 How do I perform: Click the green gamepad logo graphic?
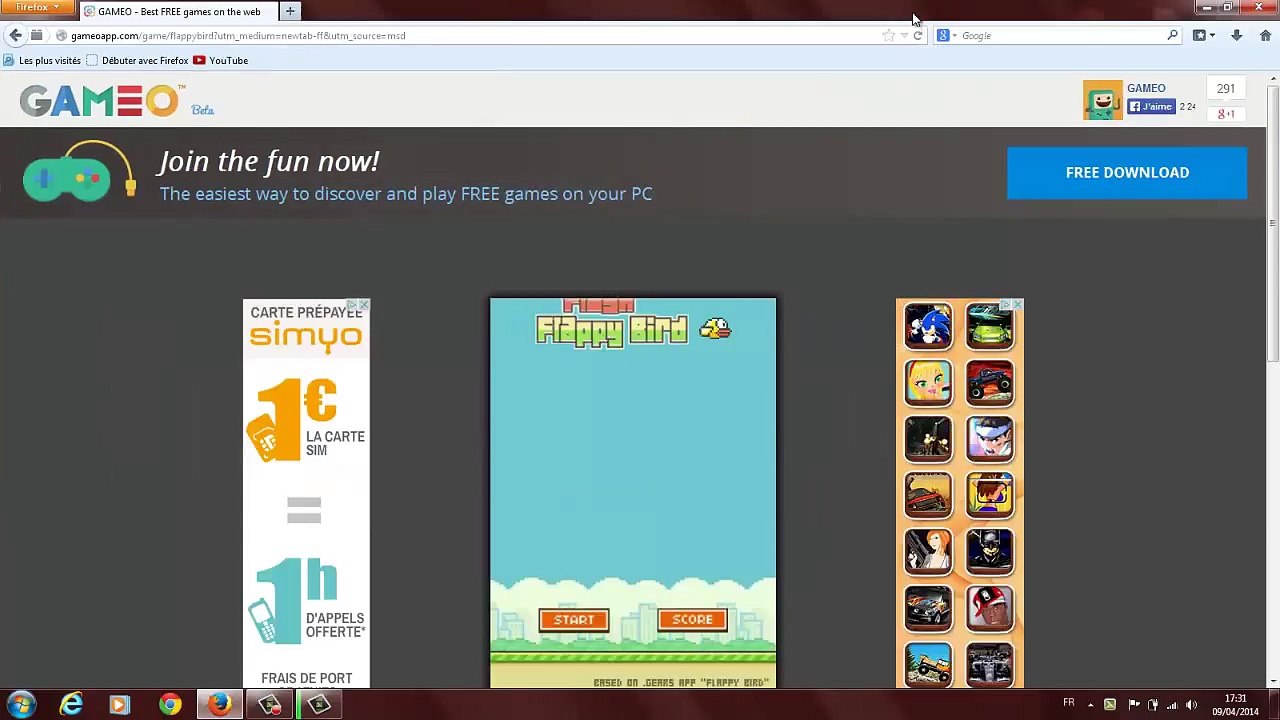click(79, 171)
